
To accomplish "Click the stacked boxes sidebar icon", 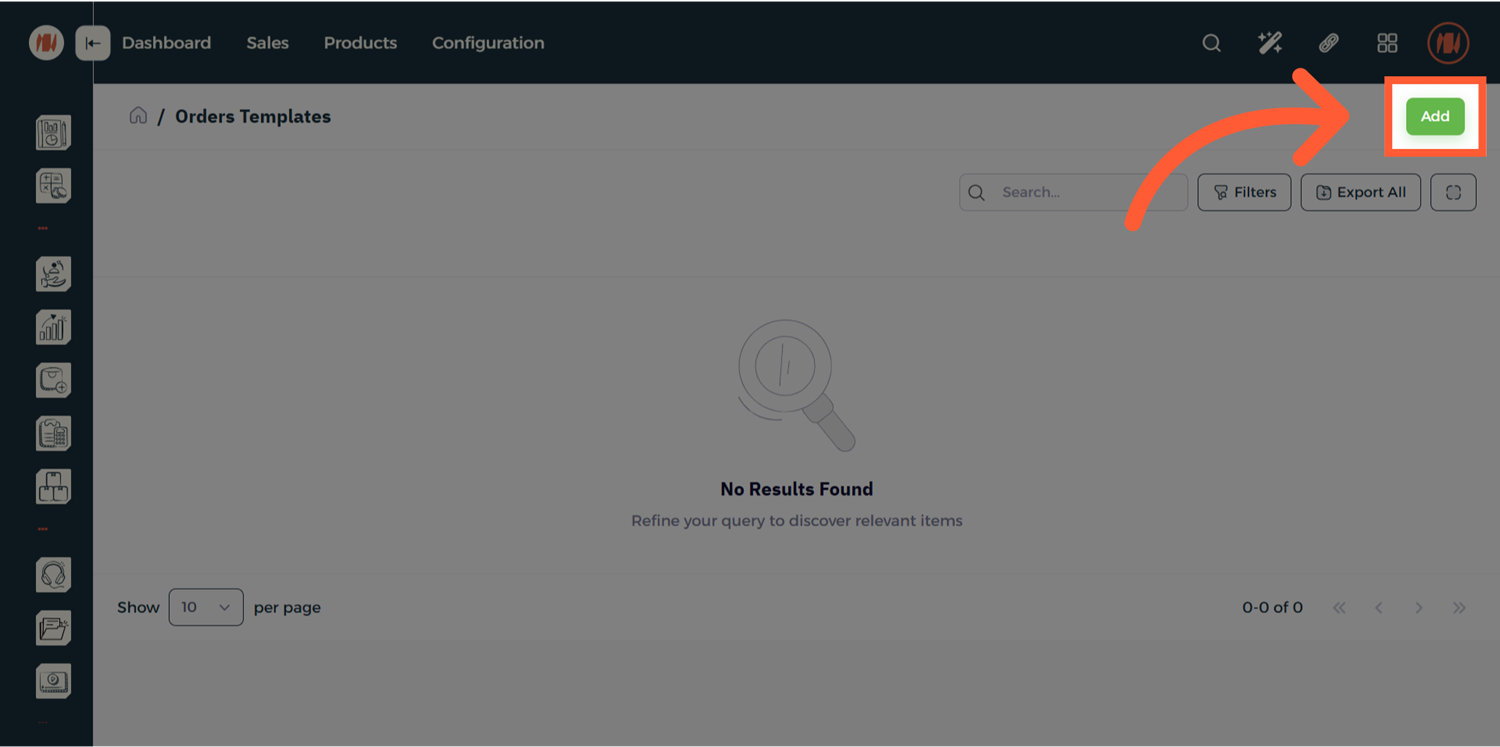I will [53, 487].
